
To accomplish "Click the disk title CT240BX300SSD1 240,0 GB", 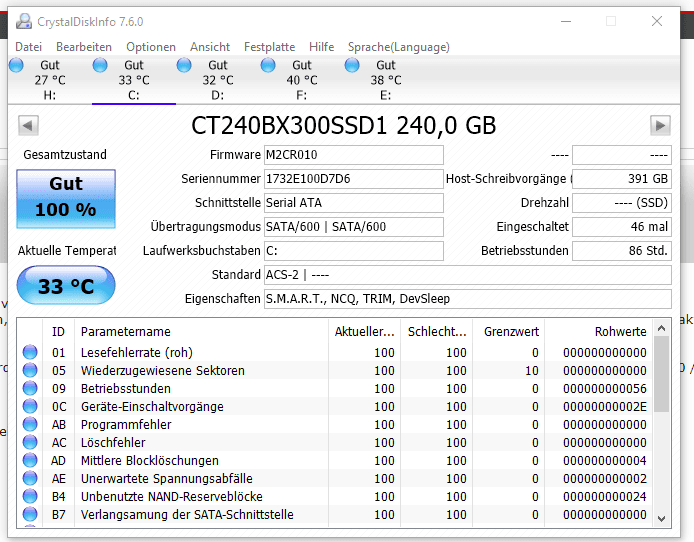I will coord(343,126).
